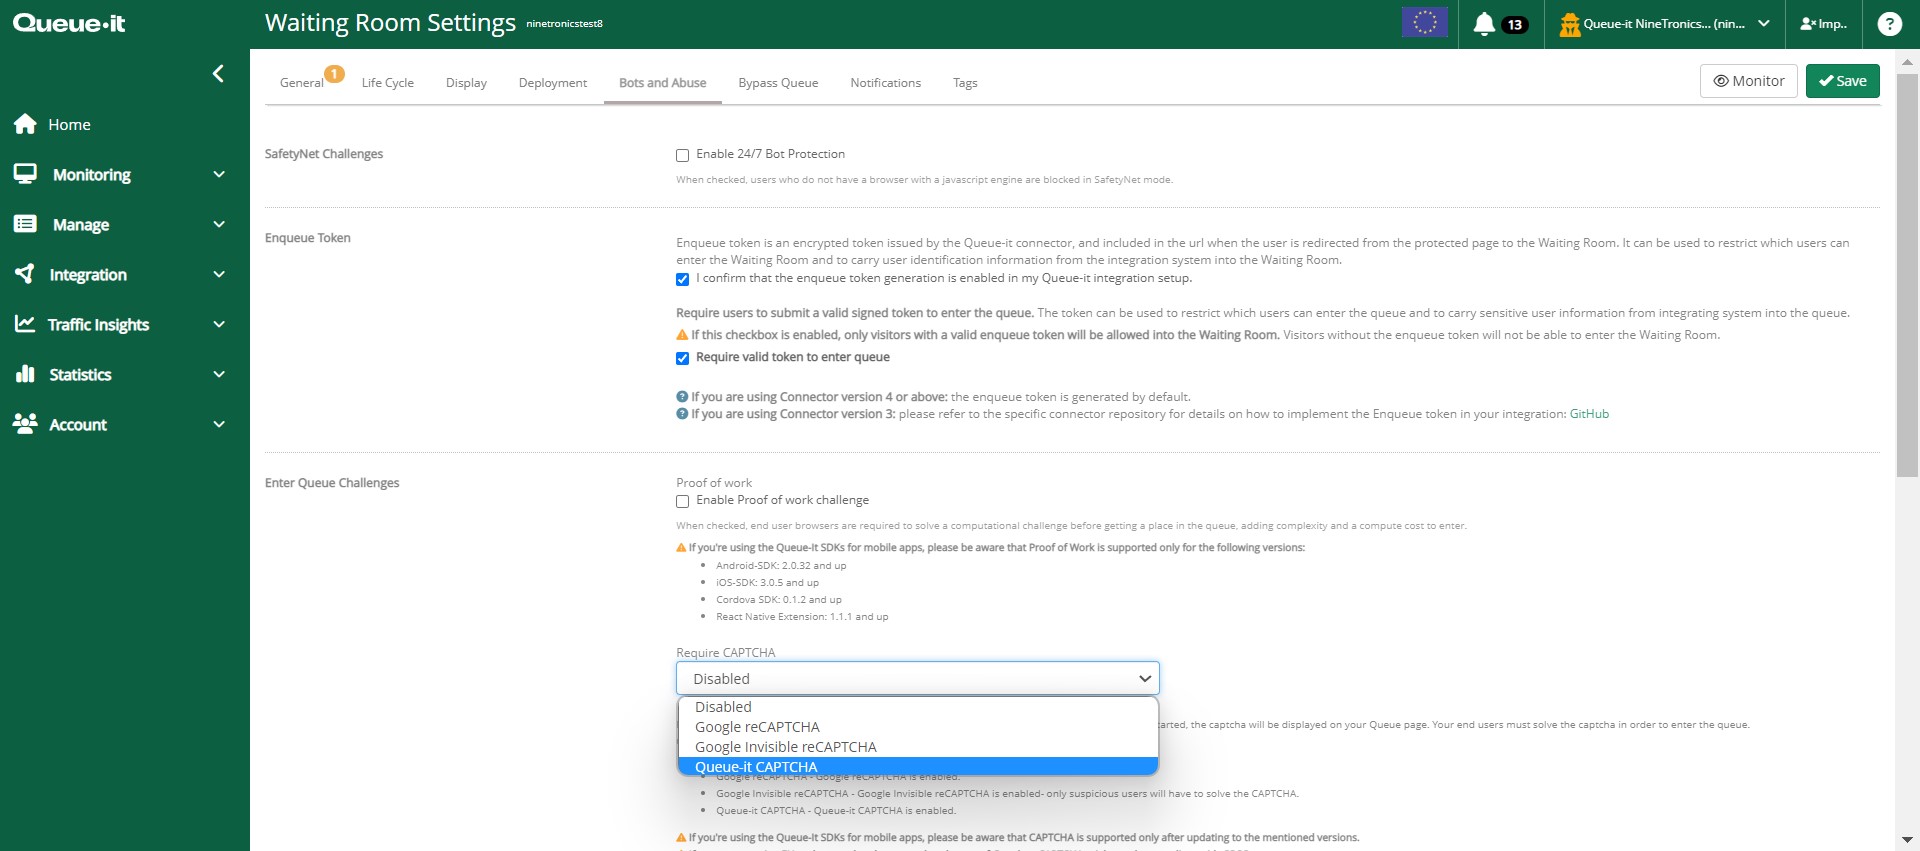1920x851 pixels.
Task: Click the vertical scrollbar thumb
Action: (x=1907, y=275)
